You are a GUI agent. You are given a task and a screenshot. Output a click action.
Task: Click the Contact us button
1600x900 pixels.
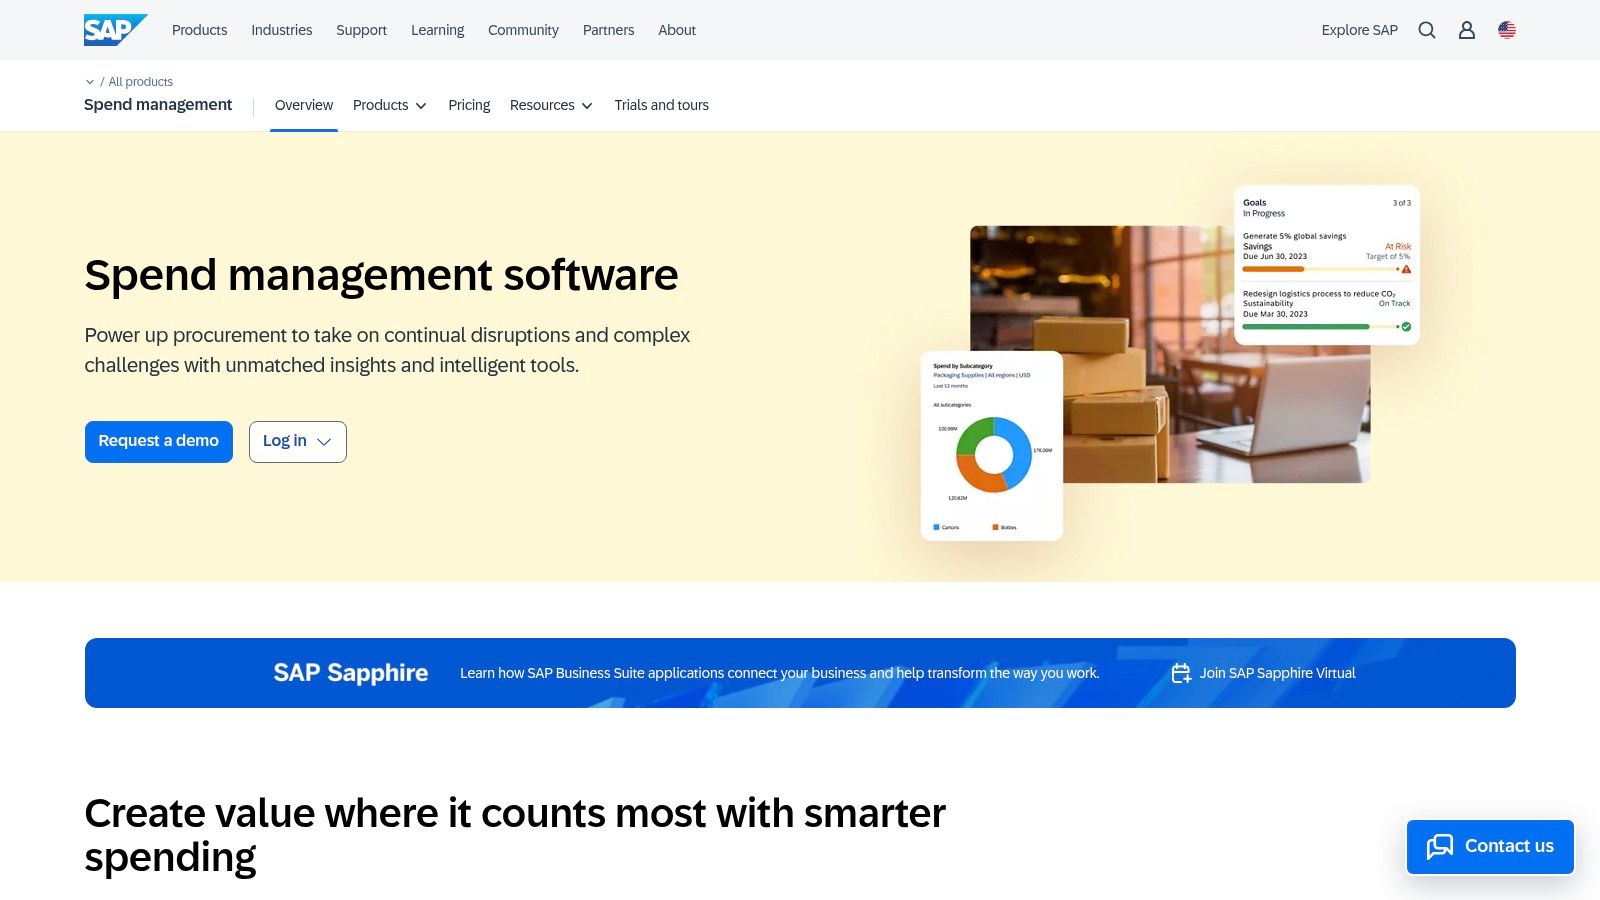point(1490,847)
